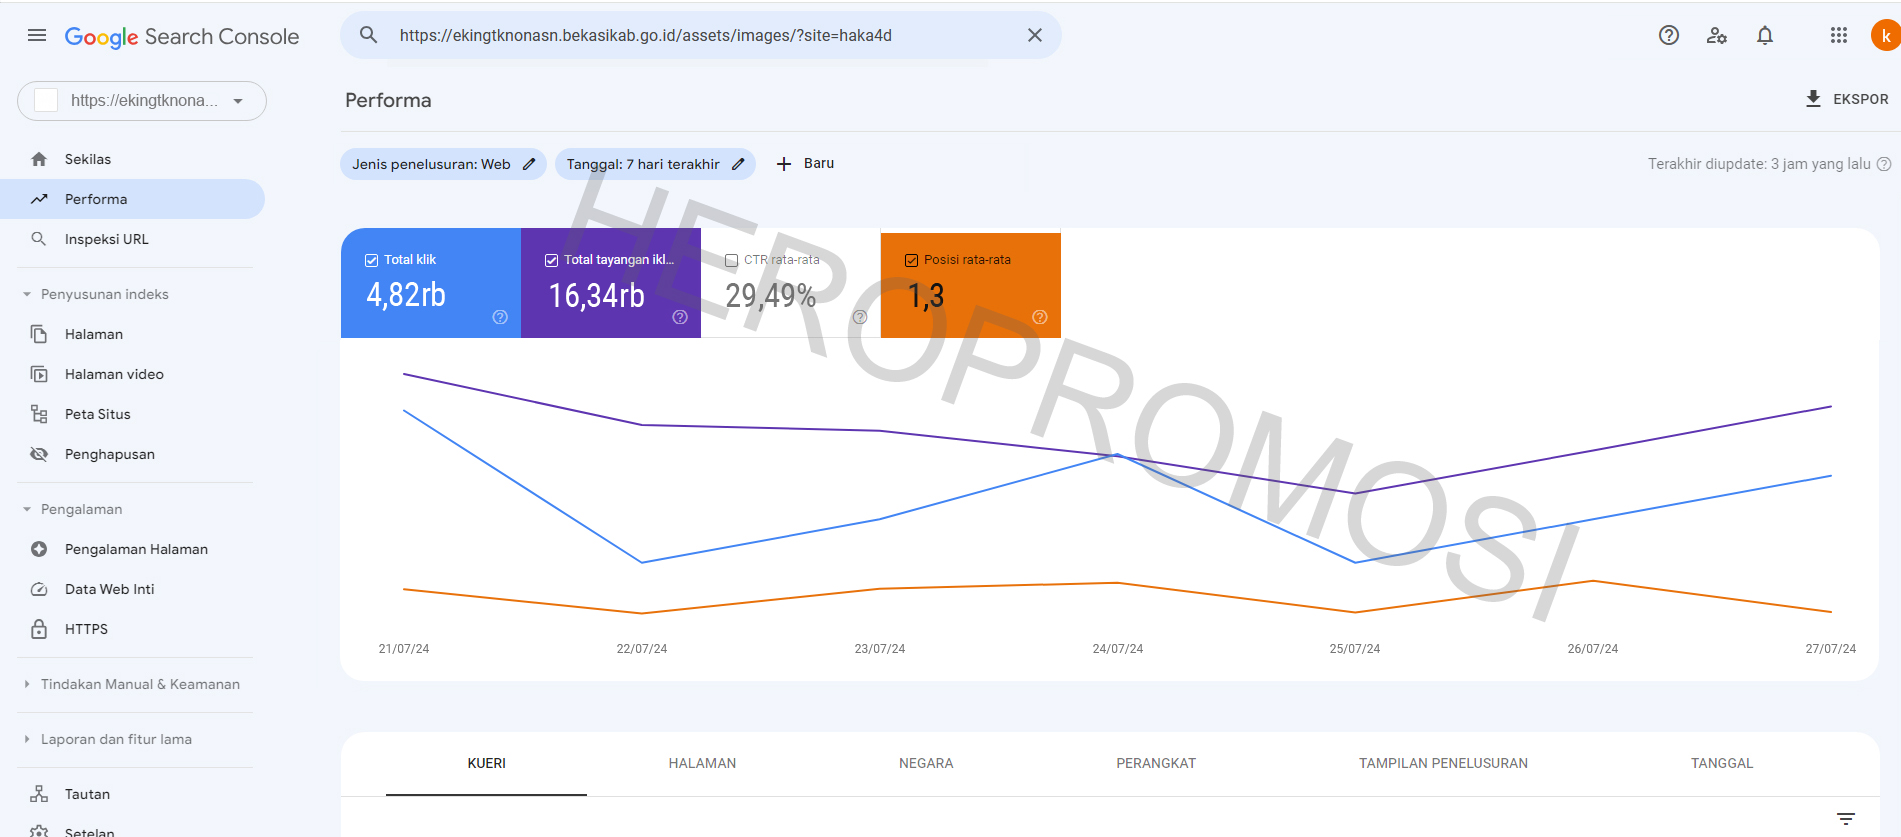This screenshot has height=837, width=1901.
Task: Toggle the Total klik checkbox
Action: click(372, 260)
